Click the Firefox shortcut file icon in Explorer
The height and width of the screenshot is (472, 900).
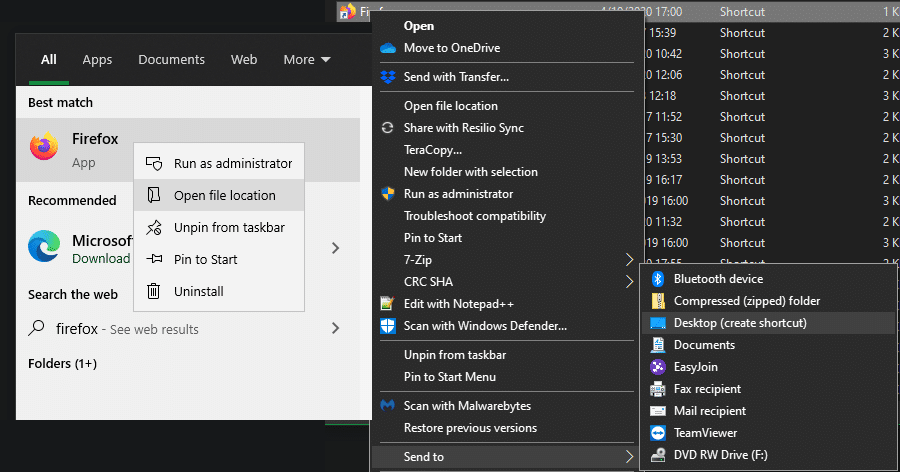coord(347,11)
